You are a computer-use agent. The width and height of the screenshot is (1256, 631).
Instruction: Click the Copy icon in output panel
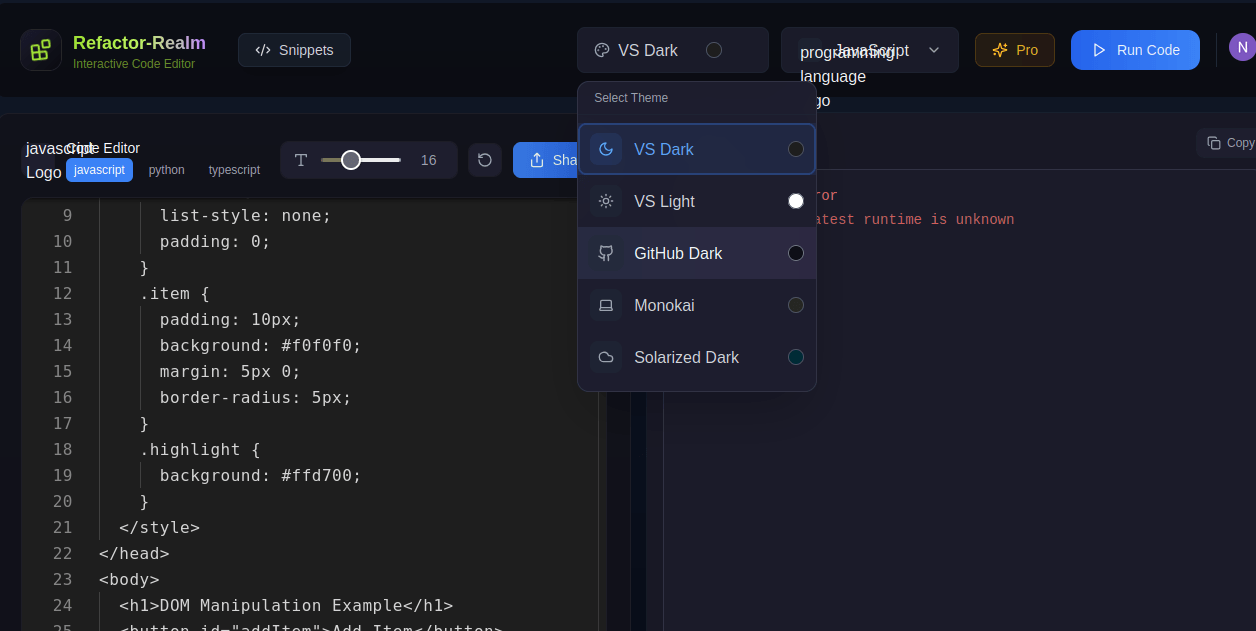click(1213, 143)
